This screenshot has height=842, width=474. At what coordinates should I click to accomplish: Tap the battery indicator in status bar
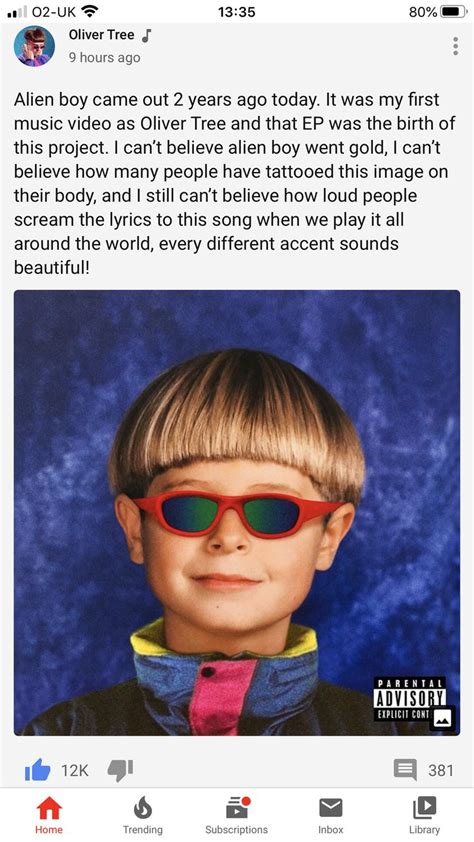[454, 12]
